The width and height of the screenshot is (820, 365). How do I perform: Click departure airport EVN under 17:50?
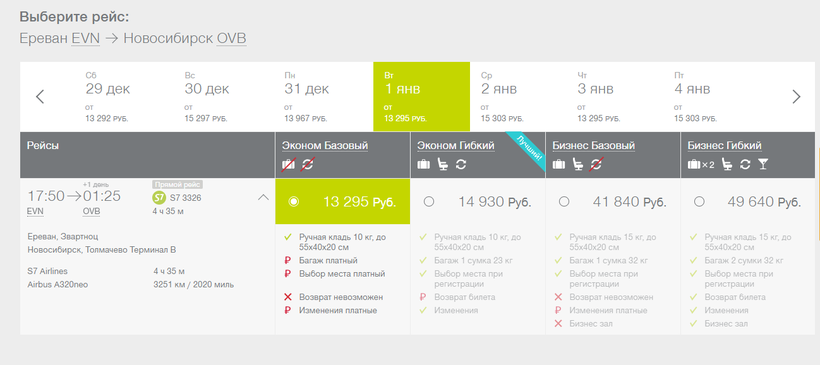pos(36,211)
